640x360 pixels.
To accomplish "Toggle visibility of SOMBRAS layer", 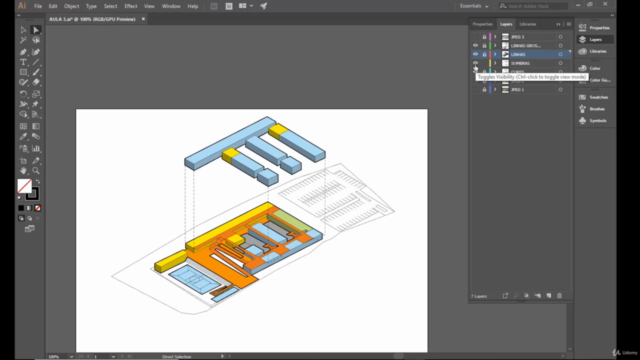I will pos(475,63).
